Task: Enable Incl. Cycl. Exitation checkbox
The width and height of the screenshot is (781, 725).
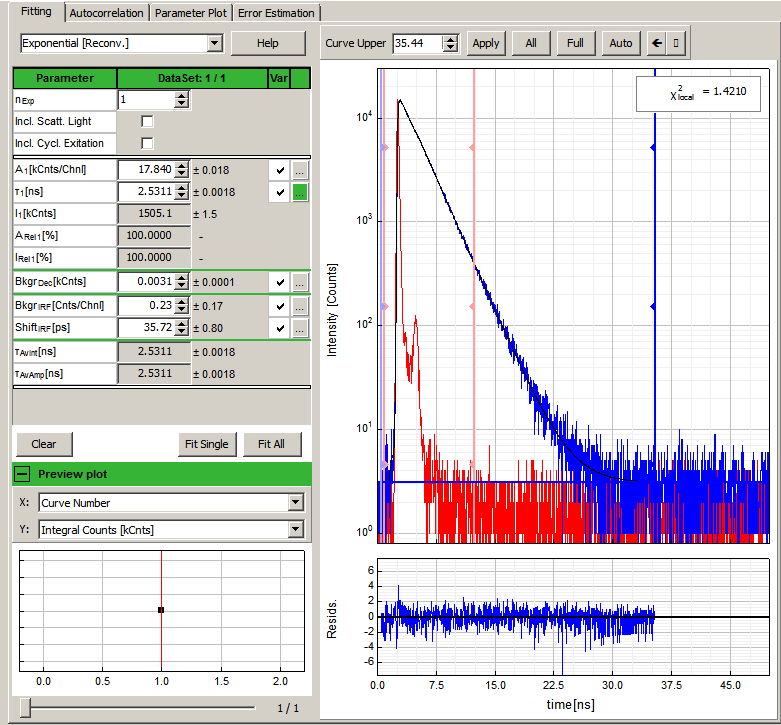Action: pos(148,143)
